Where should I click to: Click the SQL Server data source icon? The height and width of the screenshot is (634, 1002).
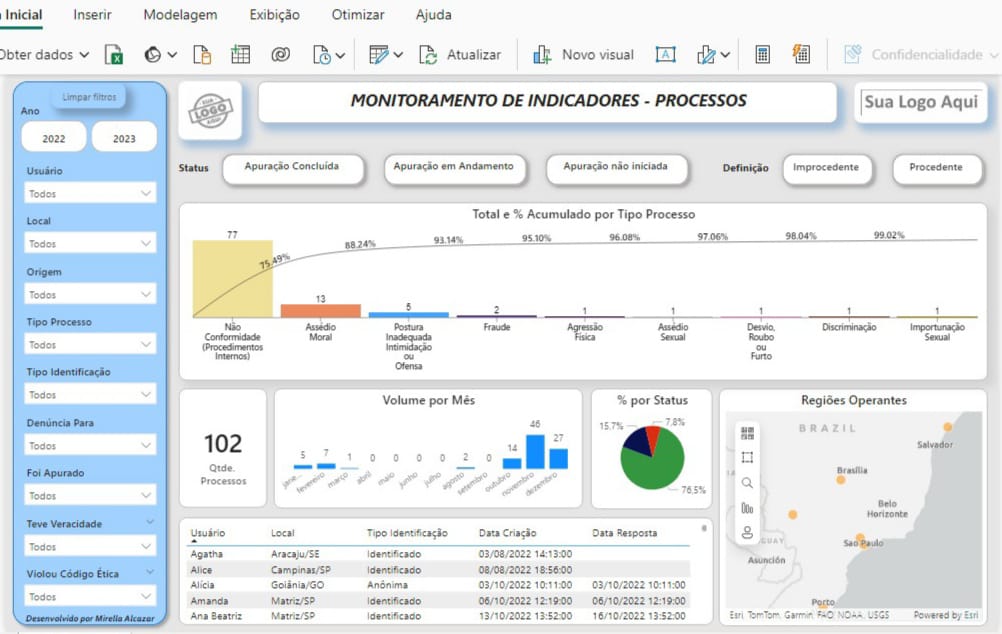[x=202, y=55]
